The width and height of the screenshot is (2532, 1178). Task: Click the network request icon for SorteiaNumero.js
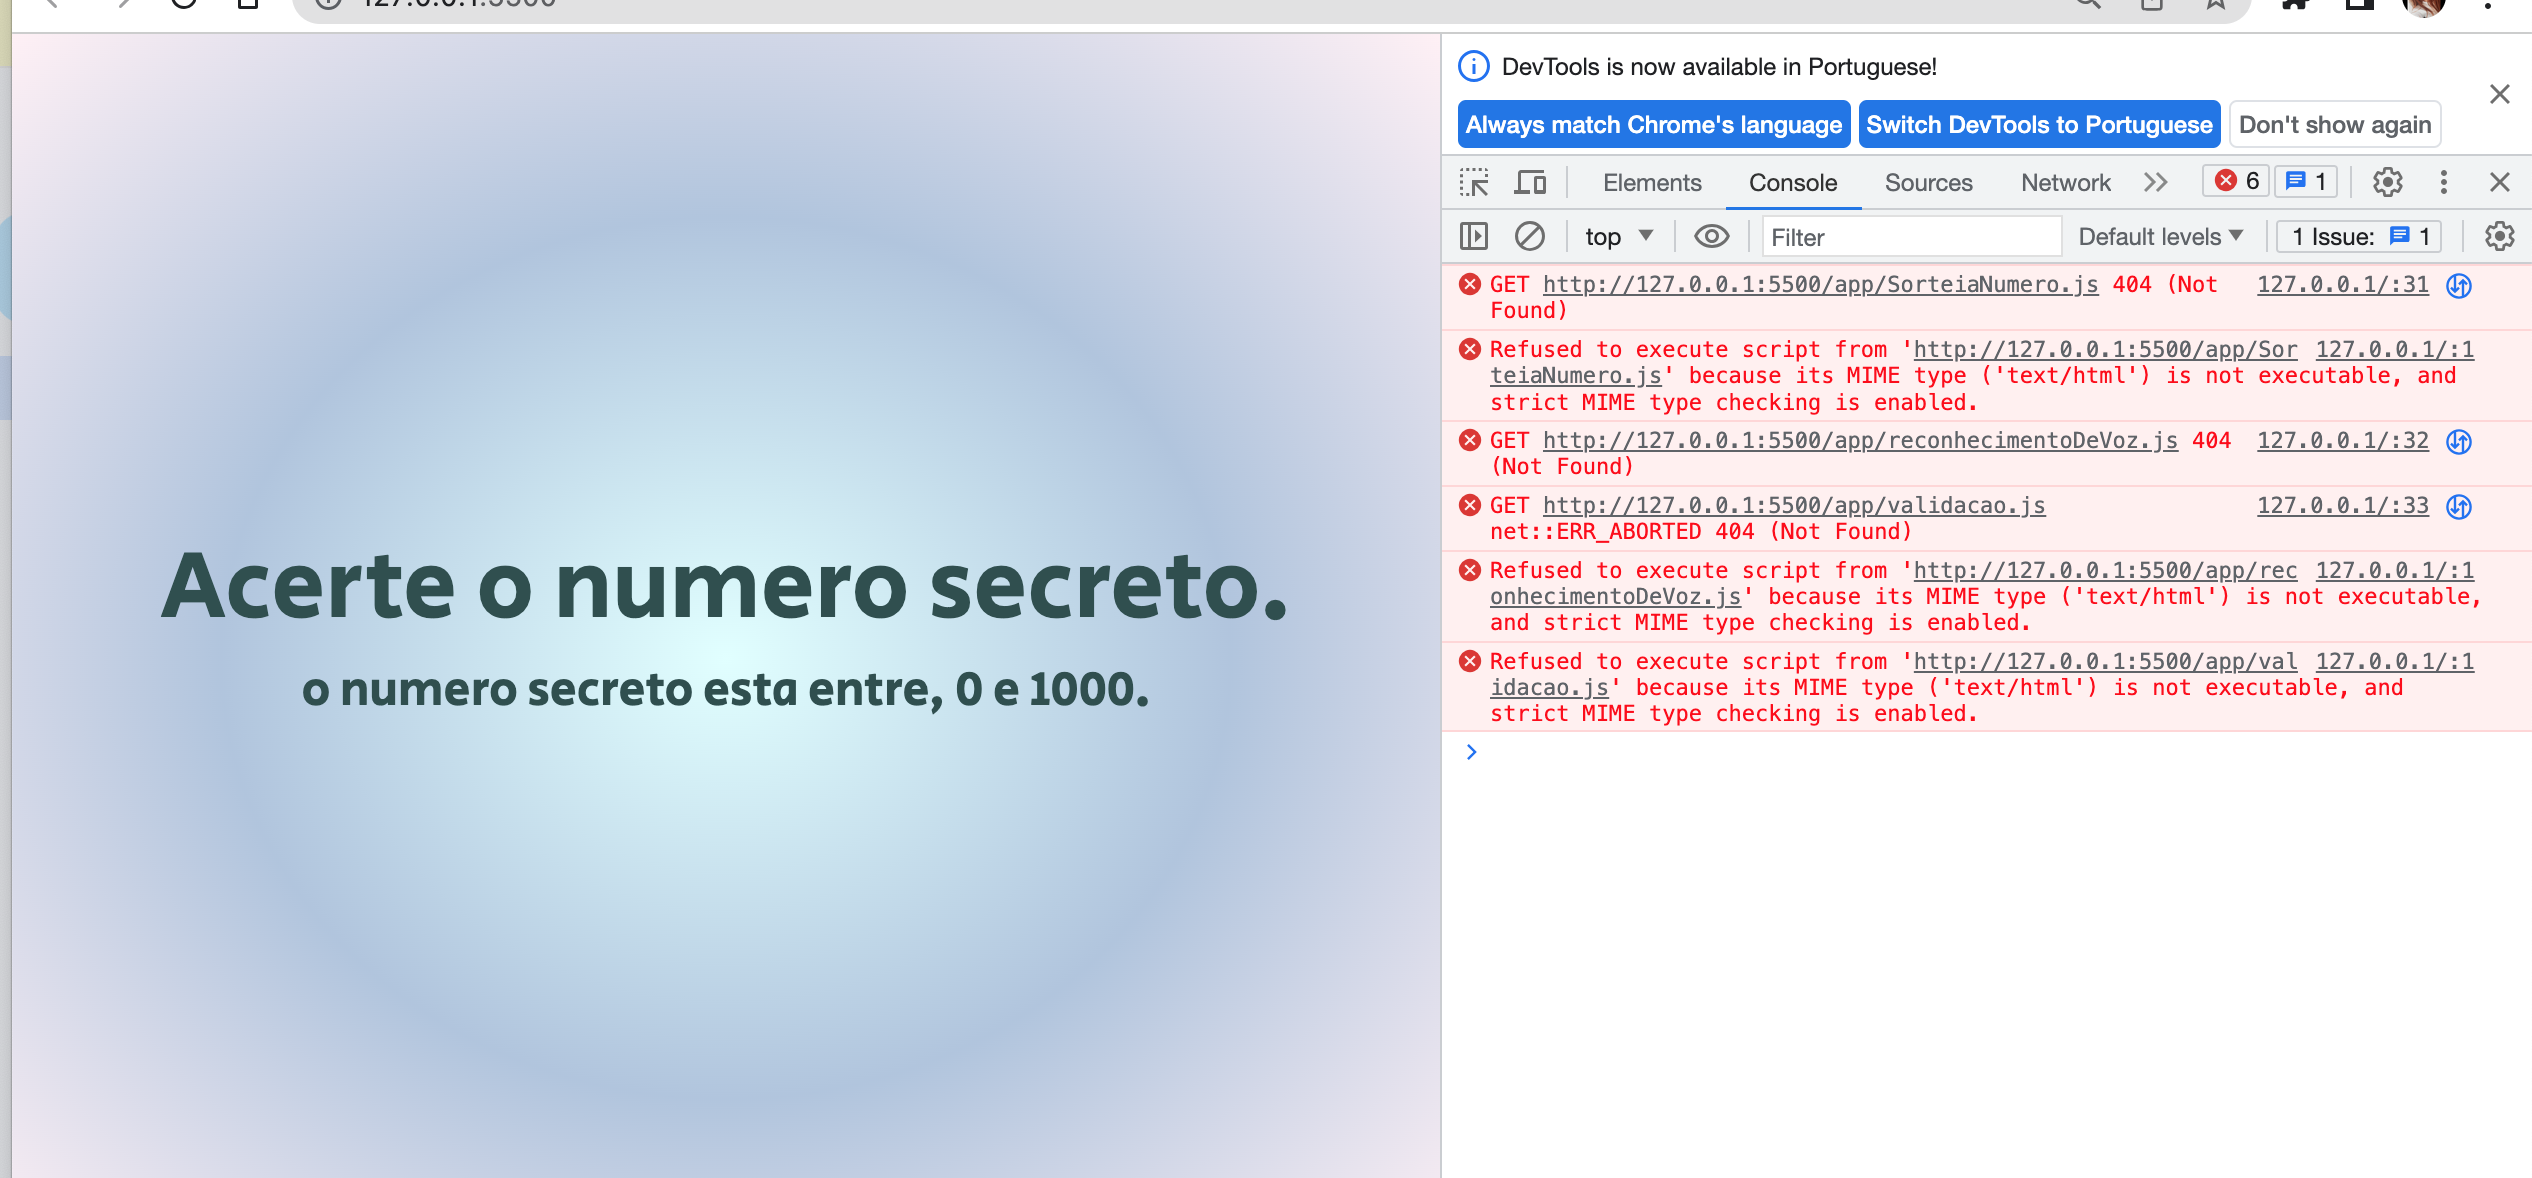pyautogui.click(x=2459, y=286)
